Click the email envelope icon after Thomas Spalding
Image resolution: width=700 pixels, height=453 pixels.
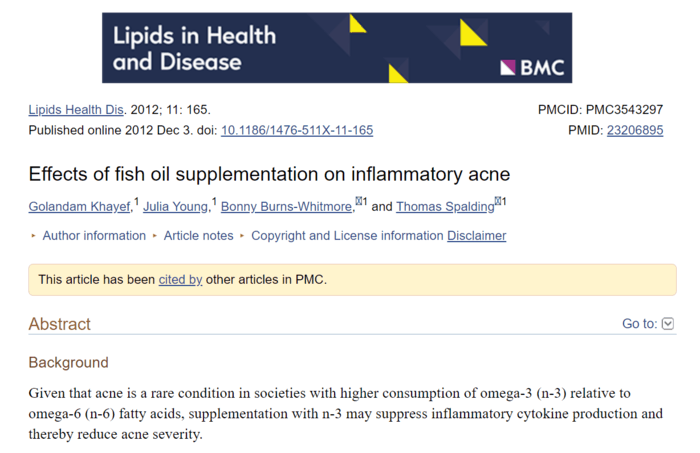point(500,202)
